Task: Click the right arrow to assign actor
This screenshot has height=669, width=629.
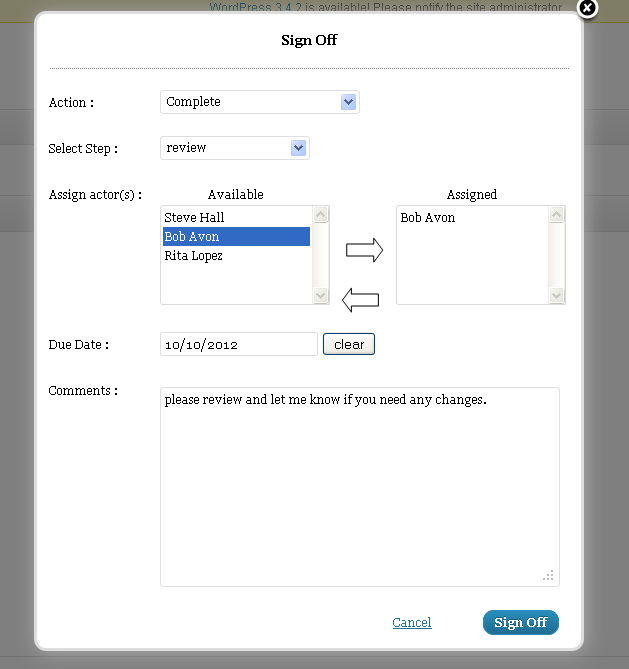Action: tap(364, 250)
